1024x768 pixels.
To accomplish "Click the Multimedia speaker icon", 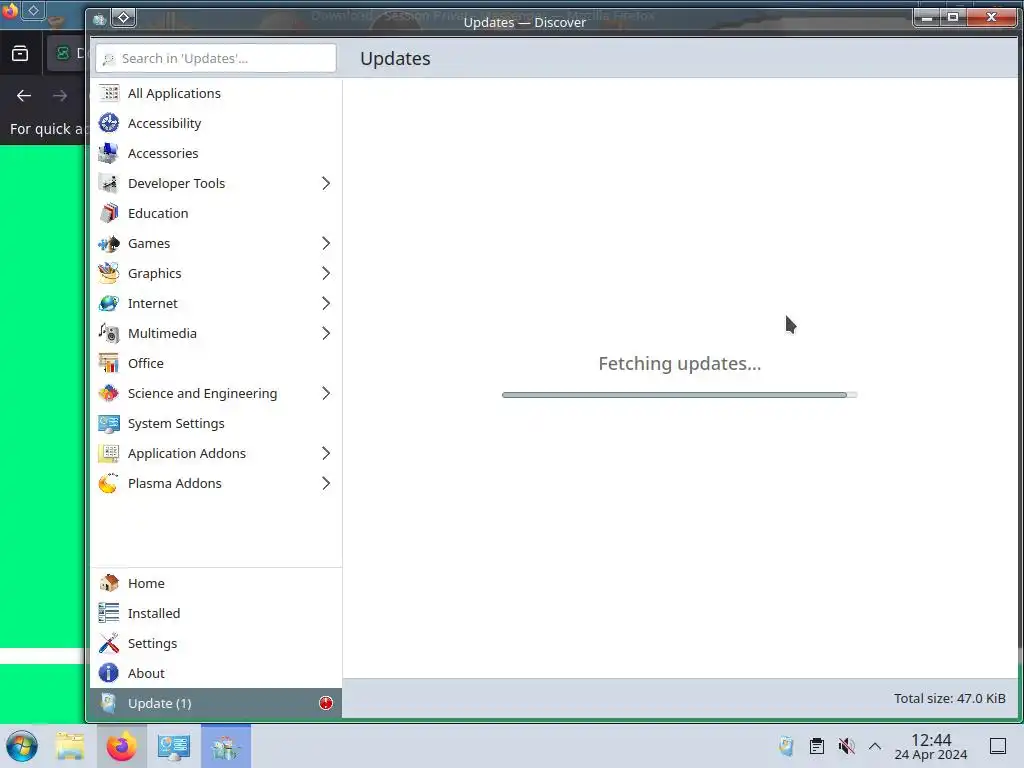I will 108,334.
